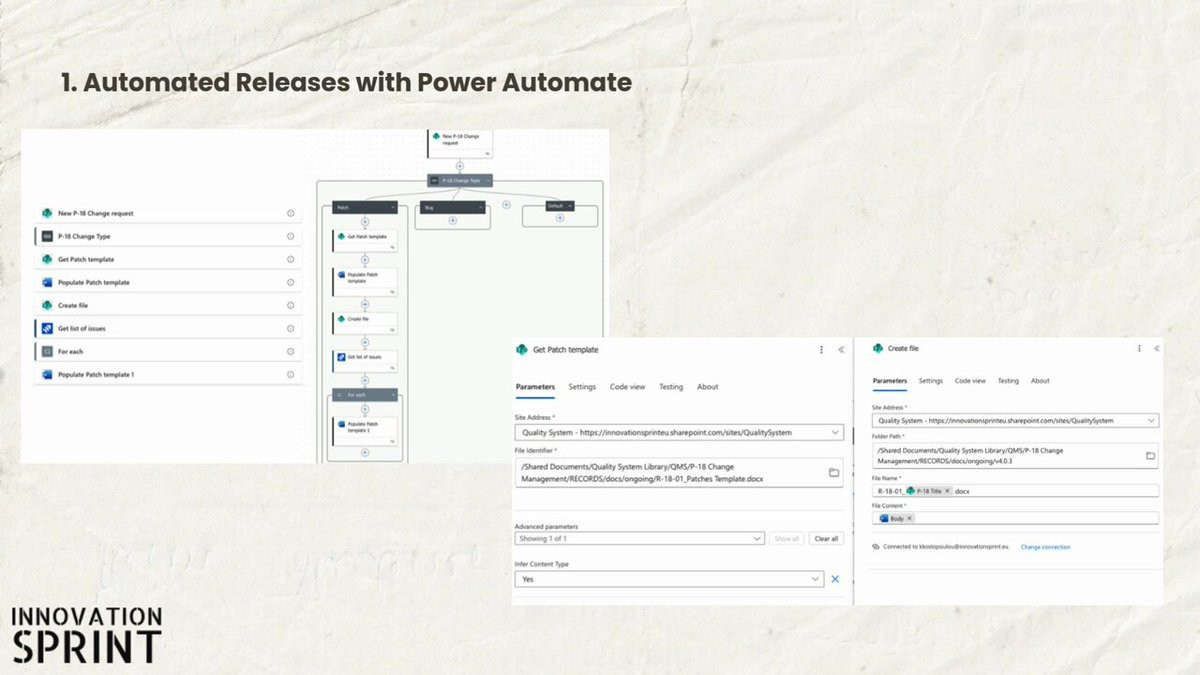The width and height of the screenshot is (1200, 675).
Task: Open more options menu in Get Patch template panel
Action: (x=821, y=350)
